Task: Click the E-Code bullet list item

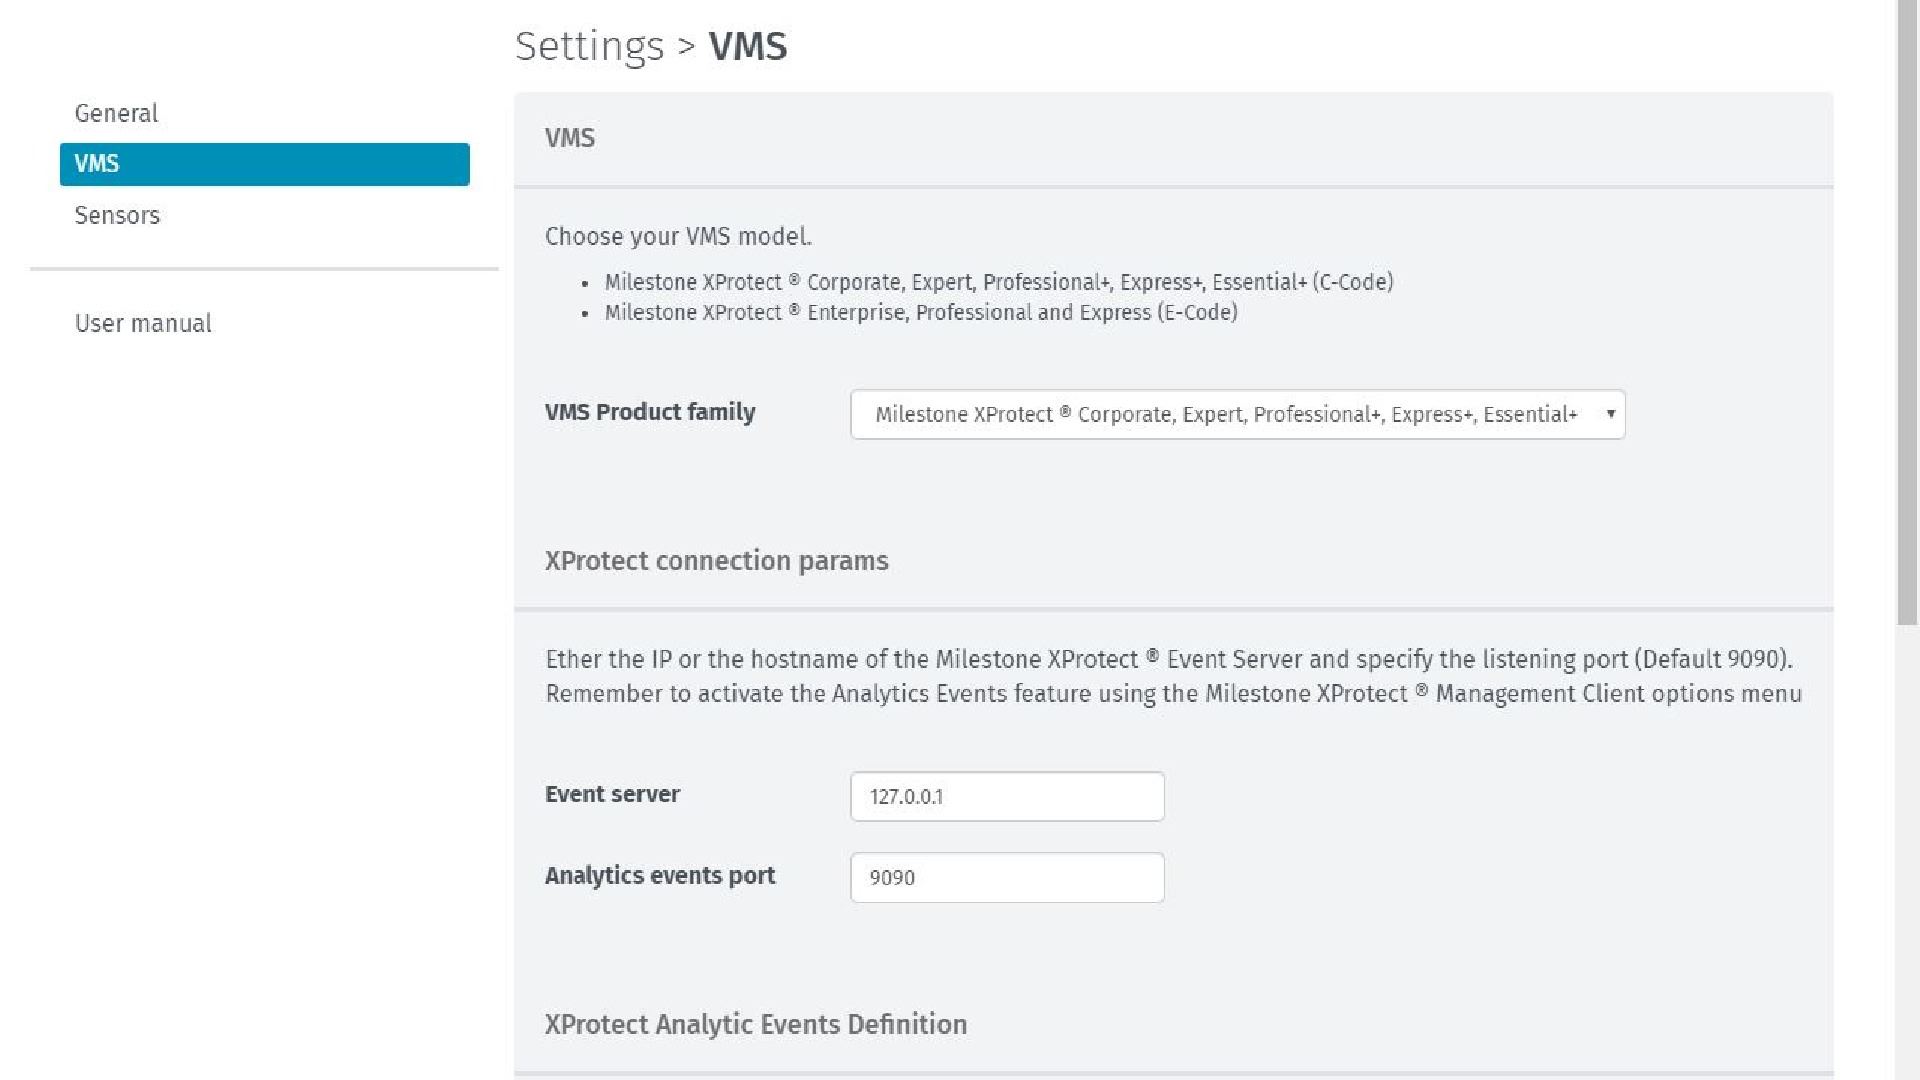Action: [921, 312]
